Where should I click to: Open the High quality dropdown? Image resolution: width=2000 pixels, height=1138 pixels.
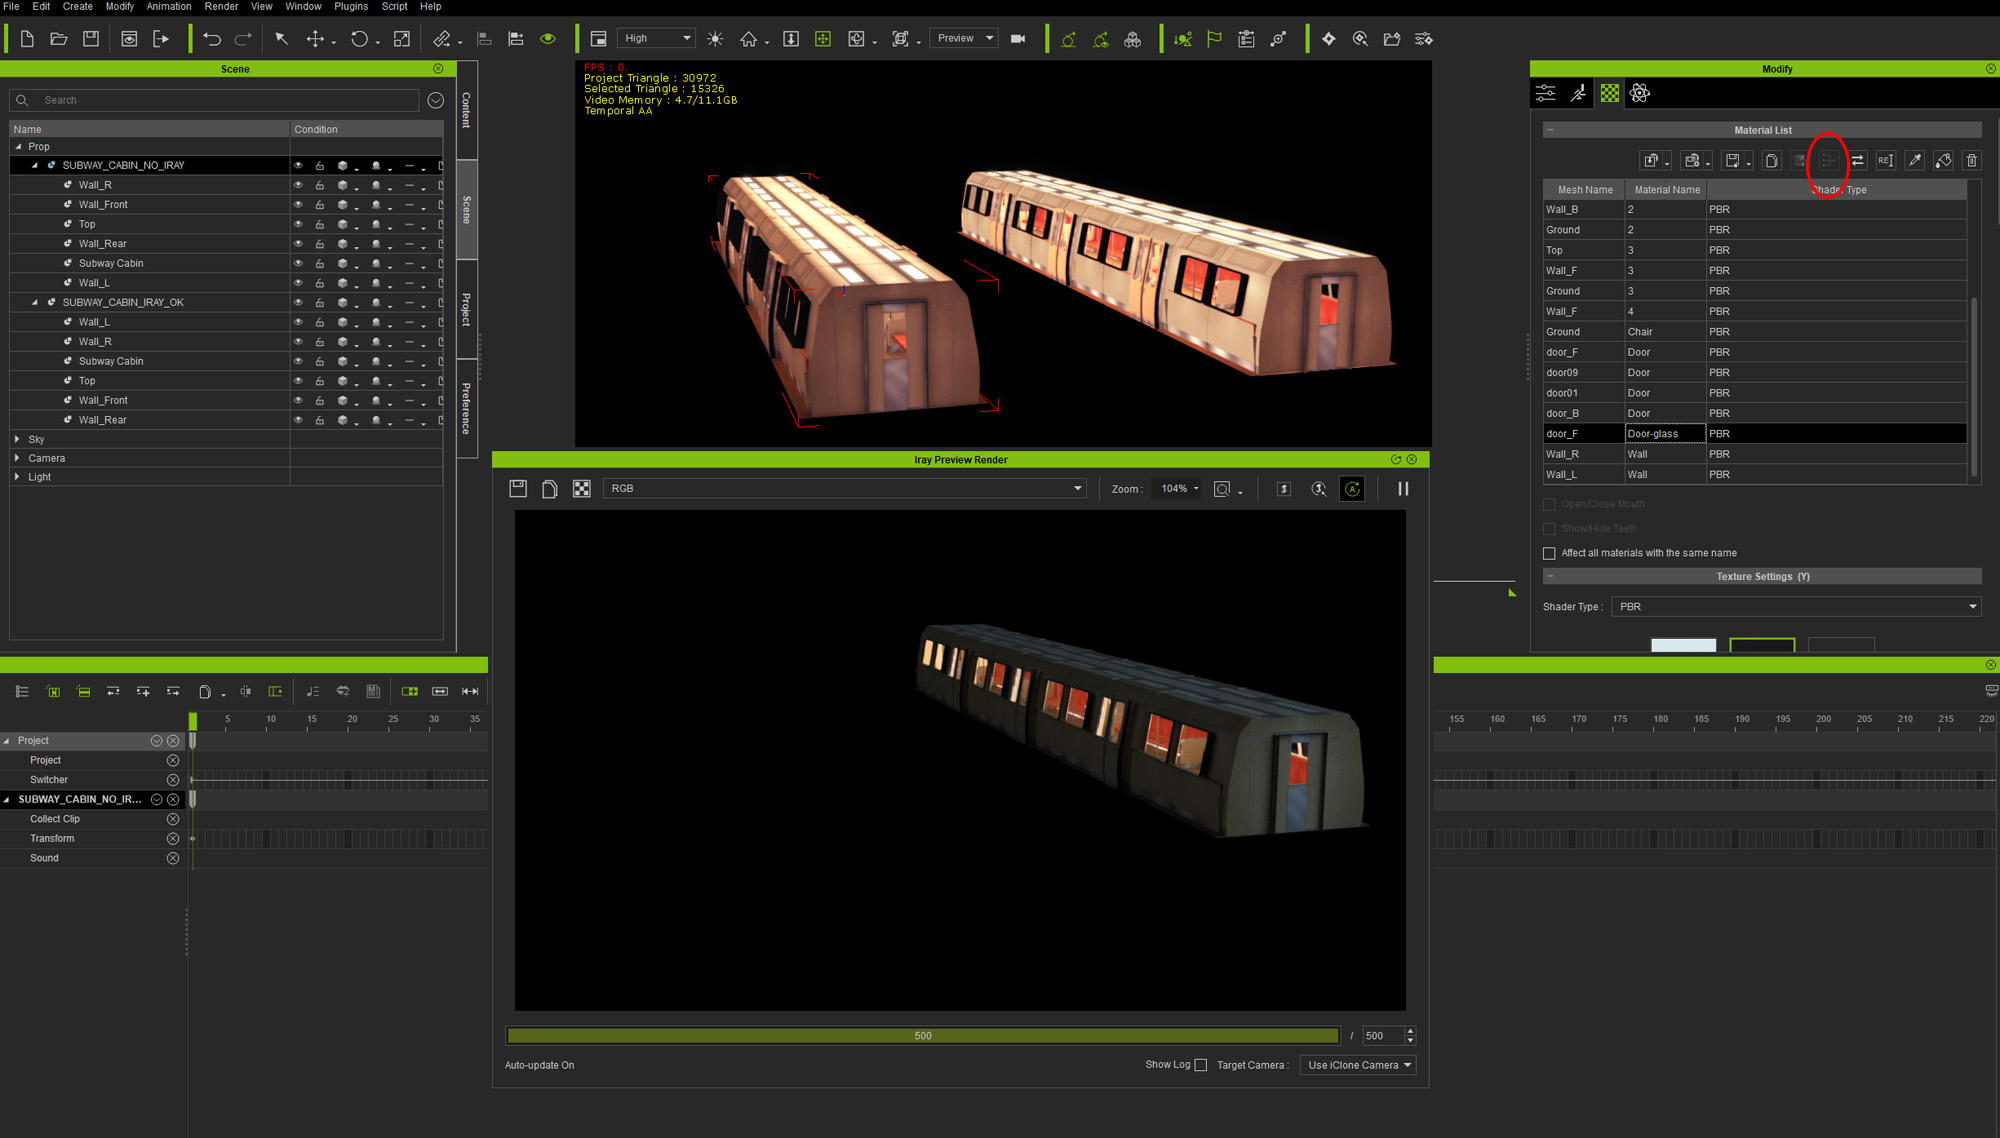656,38
